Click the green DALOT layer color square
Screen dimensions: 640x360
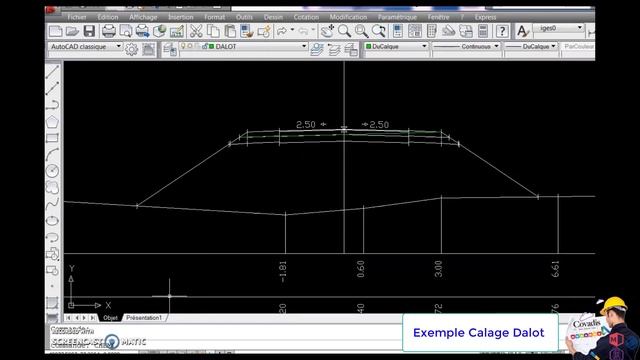[x=211, y=47]
